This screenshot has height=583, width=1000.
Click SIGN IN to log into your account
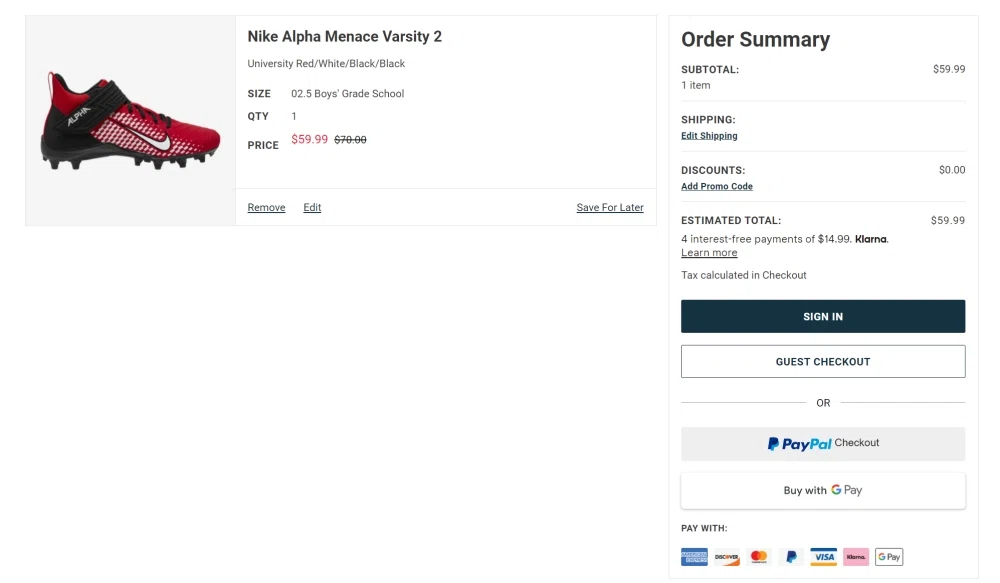click(x=822, y=316)
